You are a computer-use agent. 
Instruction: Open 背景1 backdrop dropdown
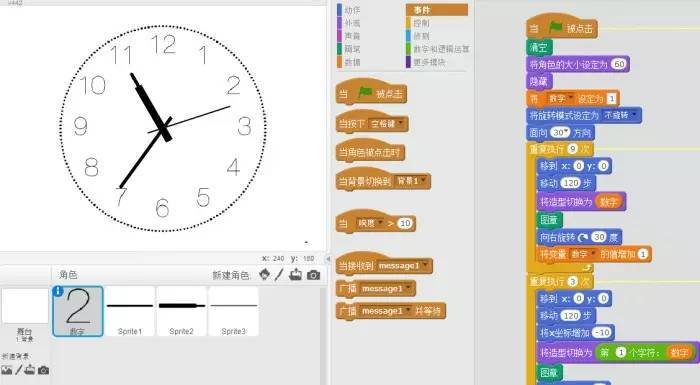pos(411,181)
